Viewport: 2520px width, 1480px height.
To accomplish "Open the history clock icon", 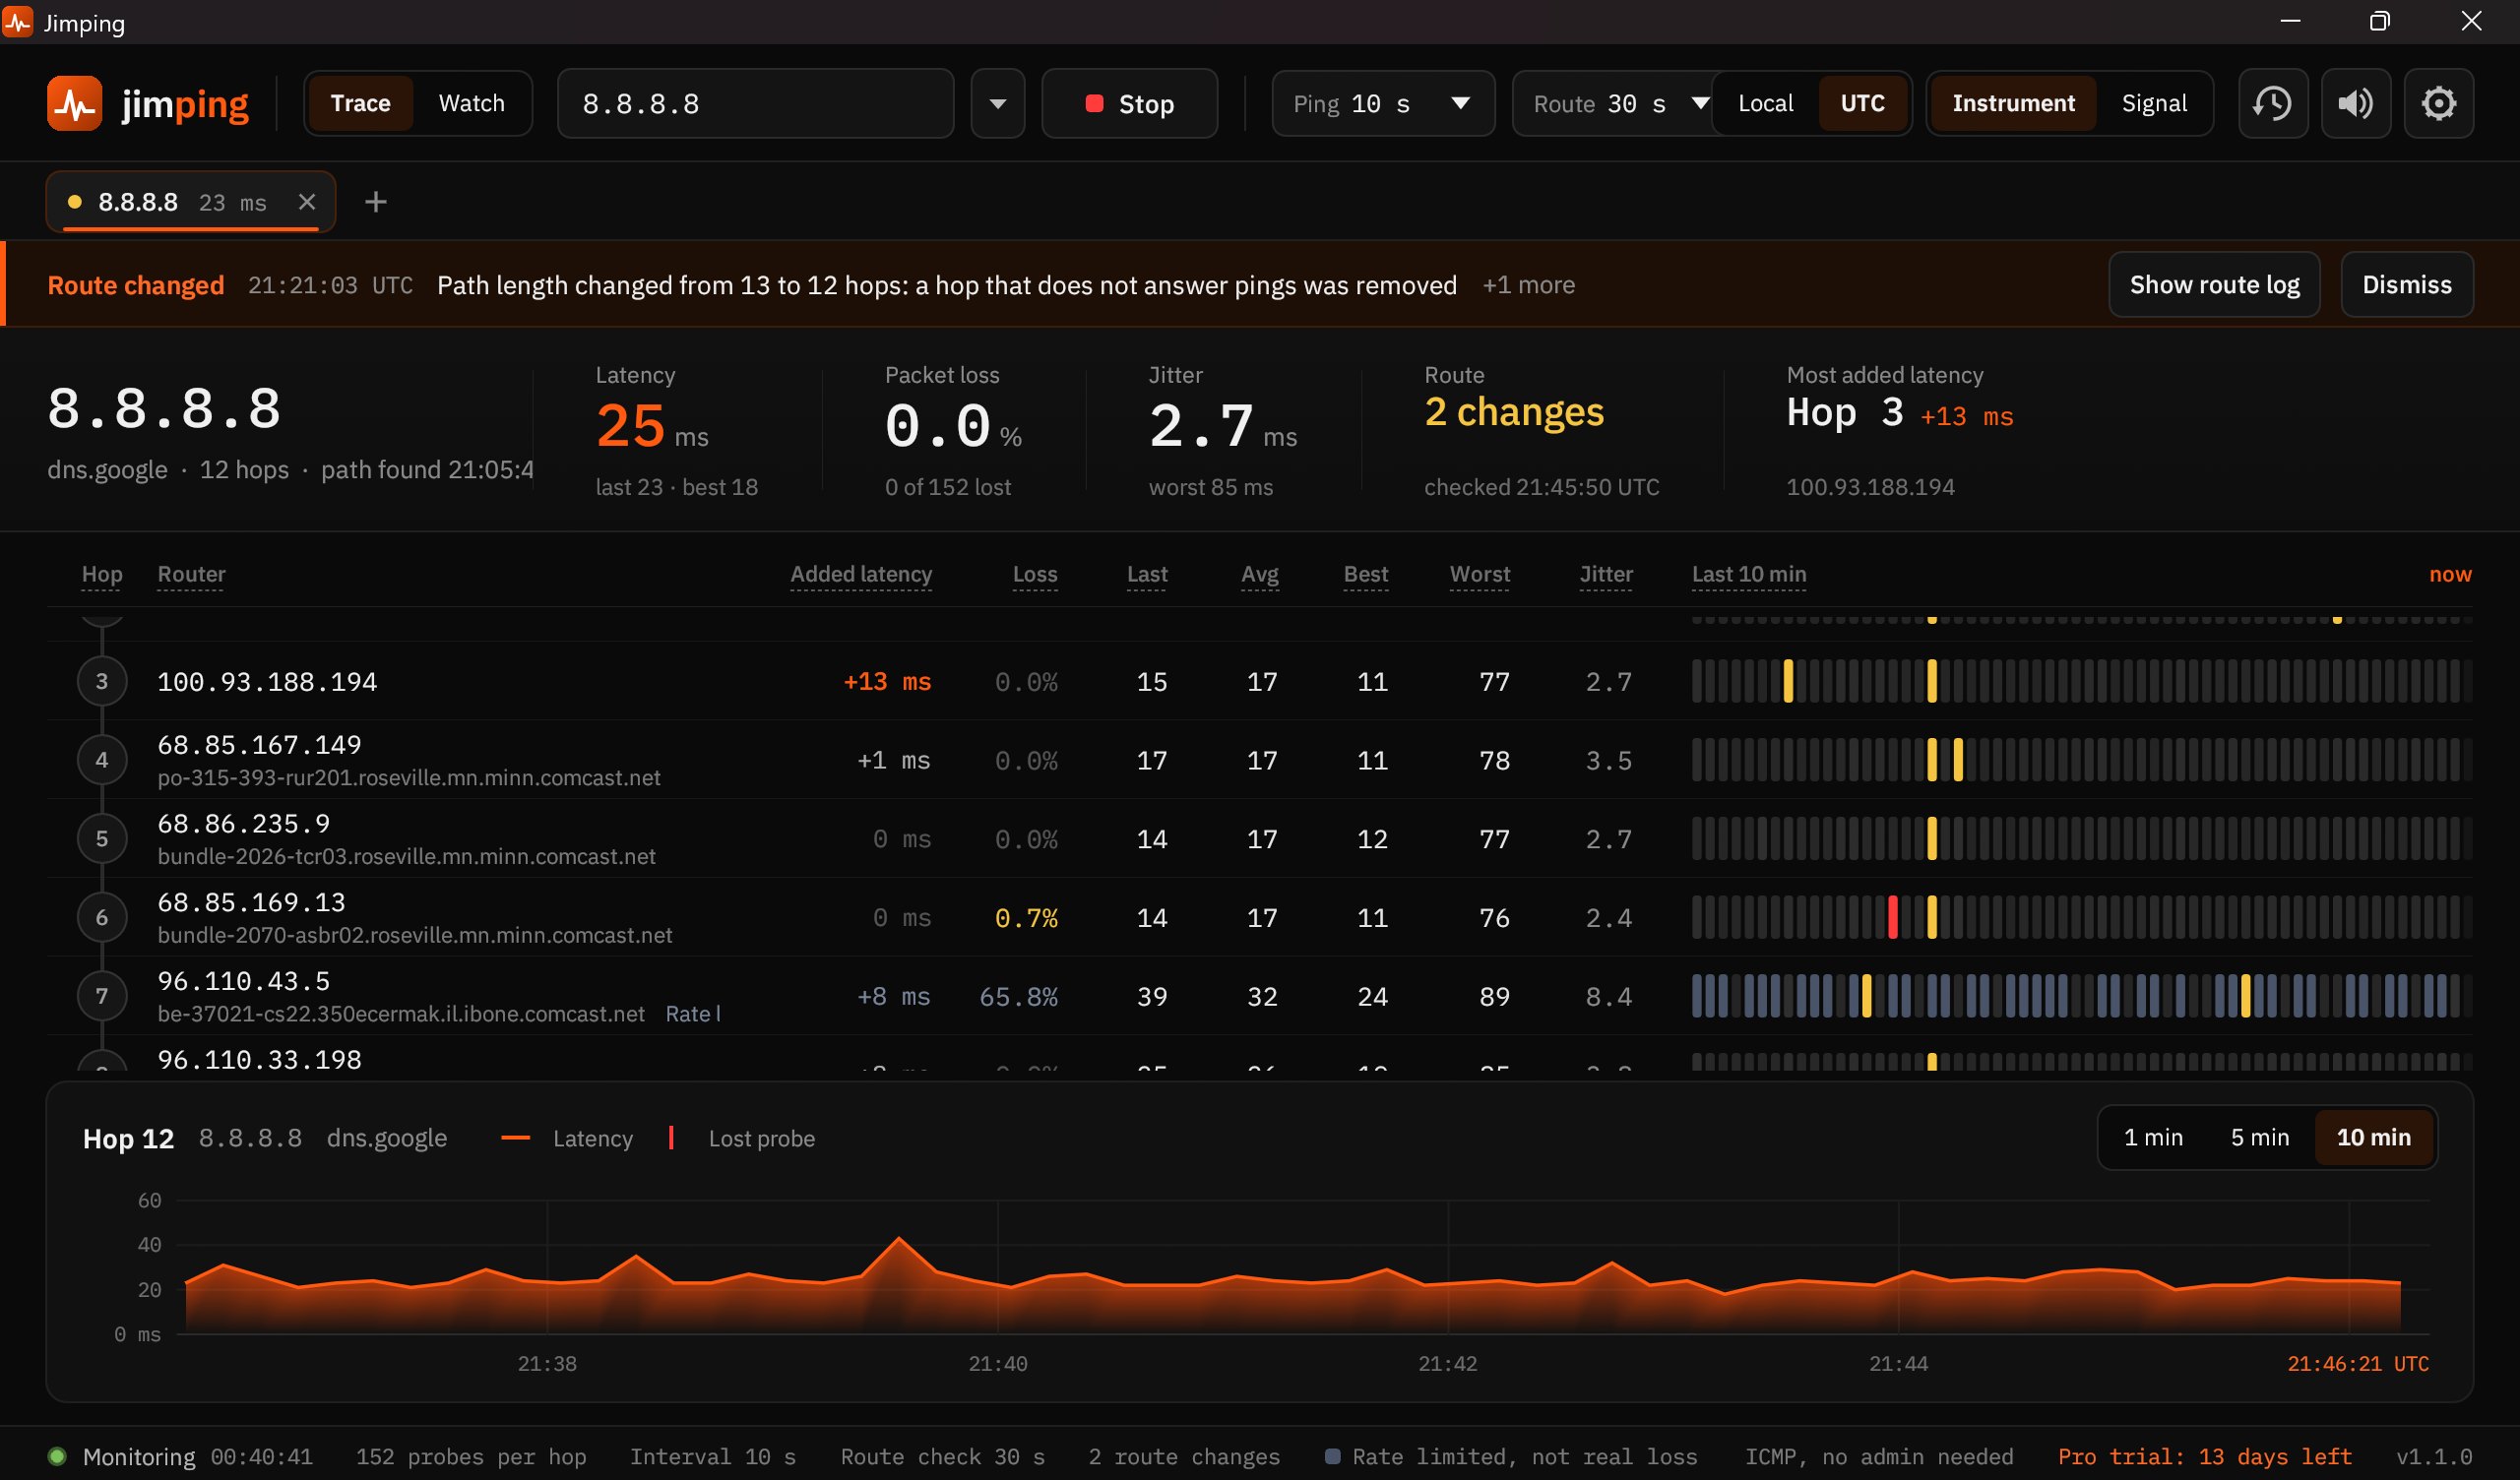I will coord(2272,103).
